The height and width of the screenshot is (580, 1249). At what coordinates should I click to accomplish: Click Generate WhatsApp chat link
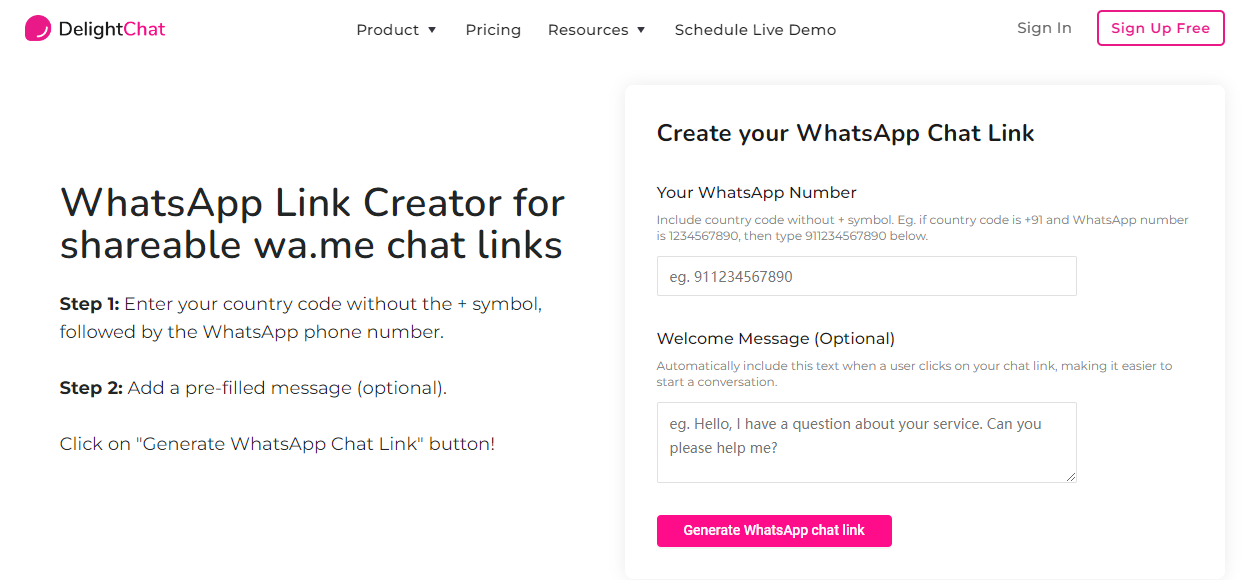774,530
